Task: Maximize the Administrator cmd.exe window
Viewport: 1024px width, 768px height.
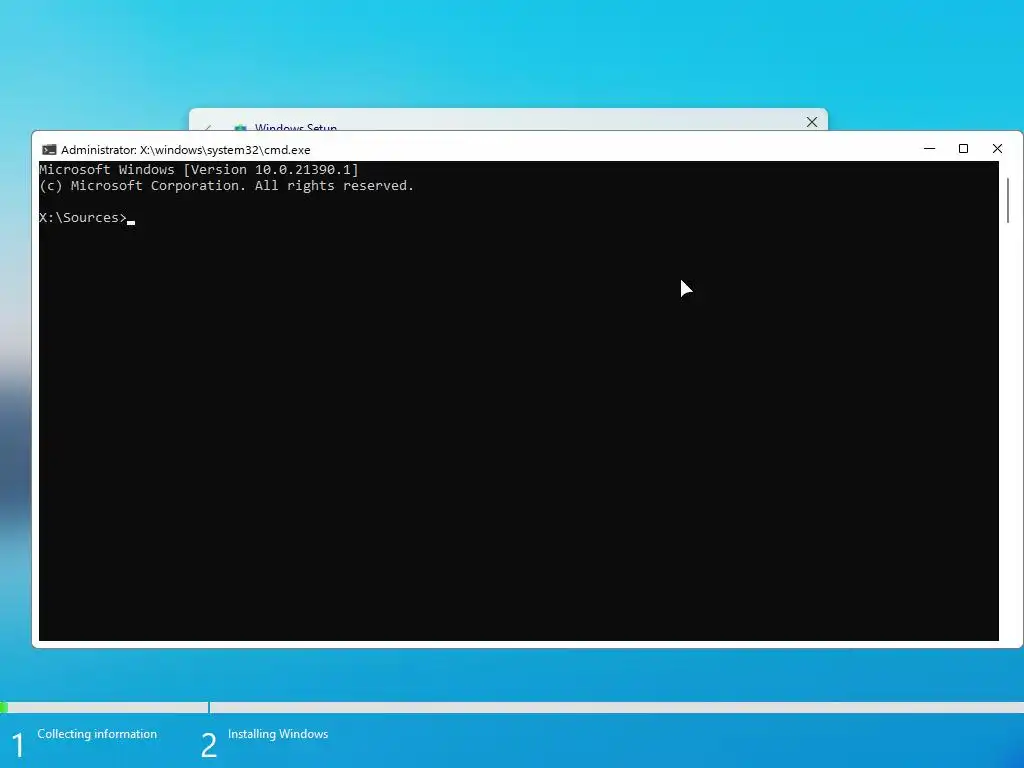Action: (963, 149)
